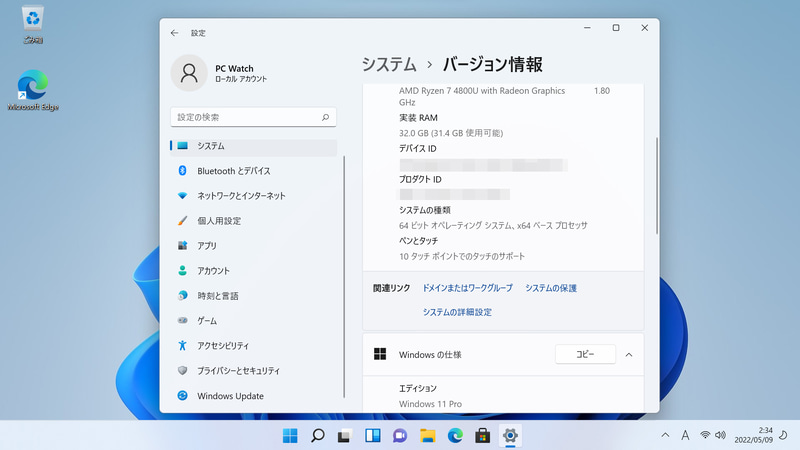Click the Windows 11 Pro edition text

coord(431,404)
